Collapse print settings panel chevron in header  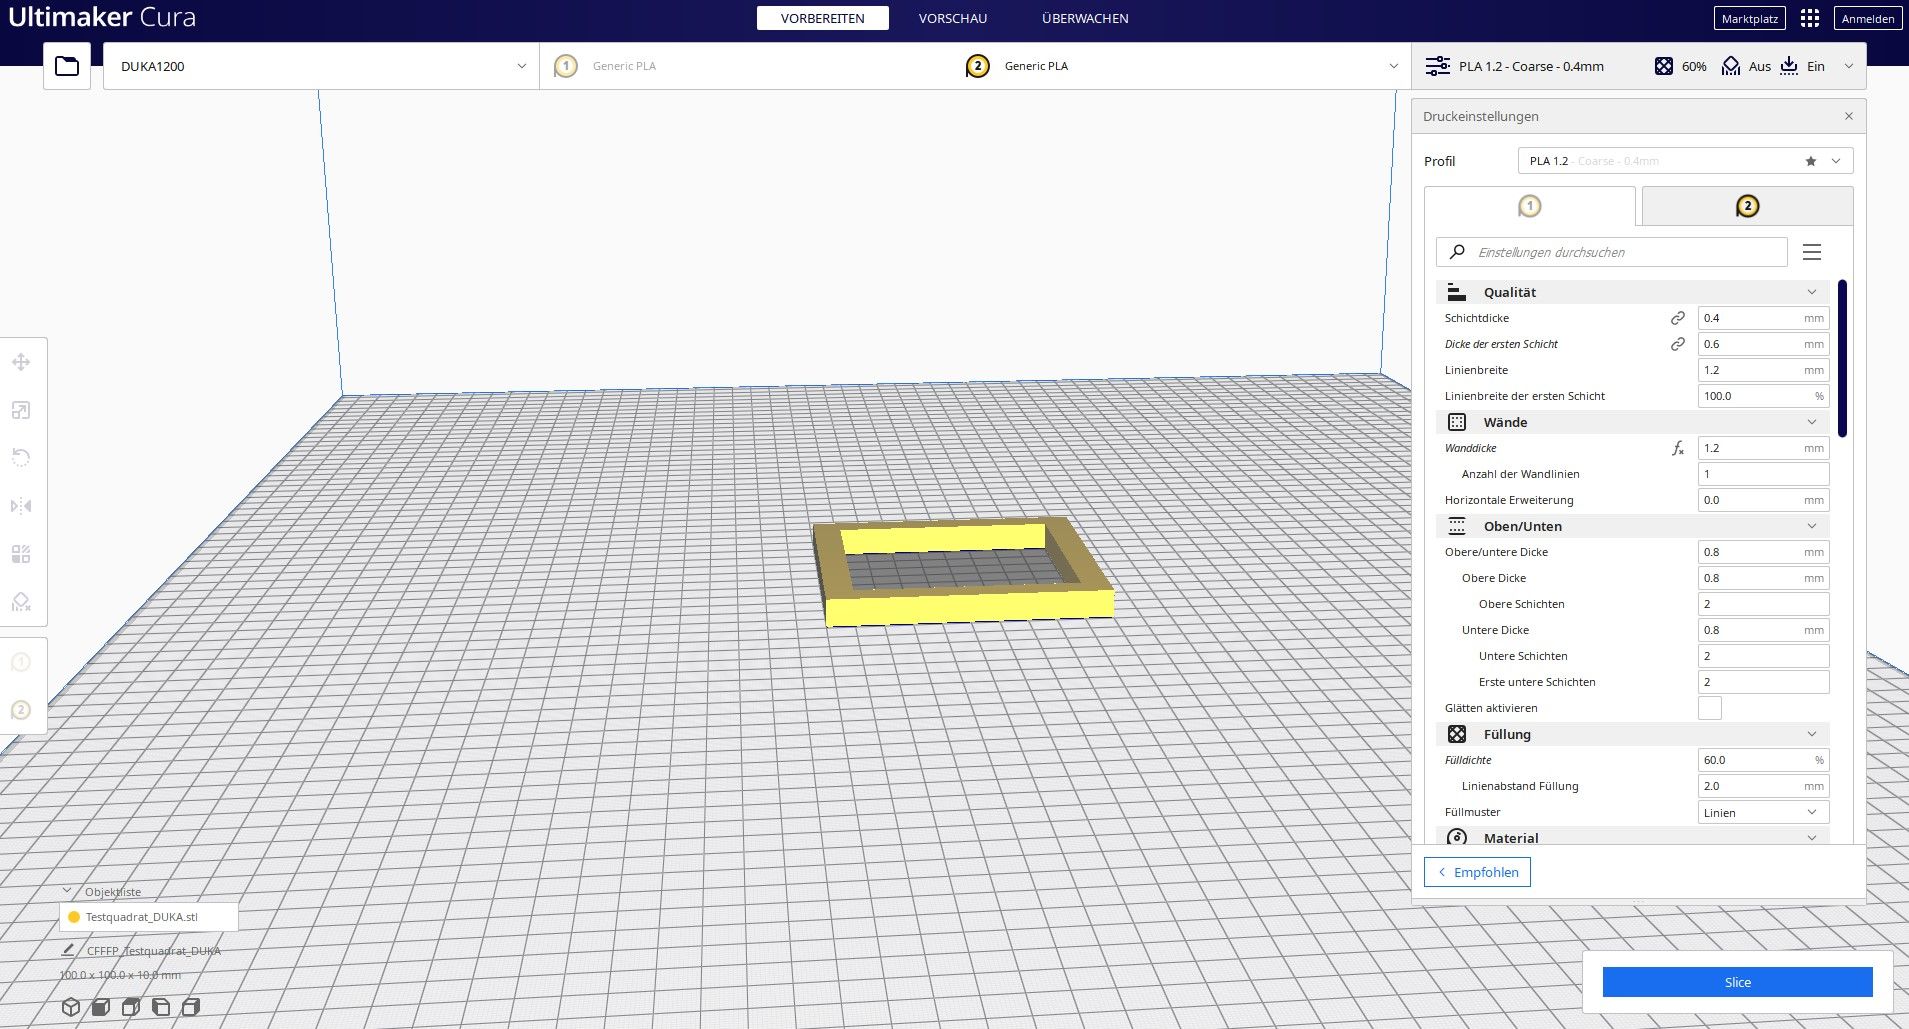pyautogui.click(x=1849, y=66)
